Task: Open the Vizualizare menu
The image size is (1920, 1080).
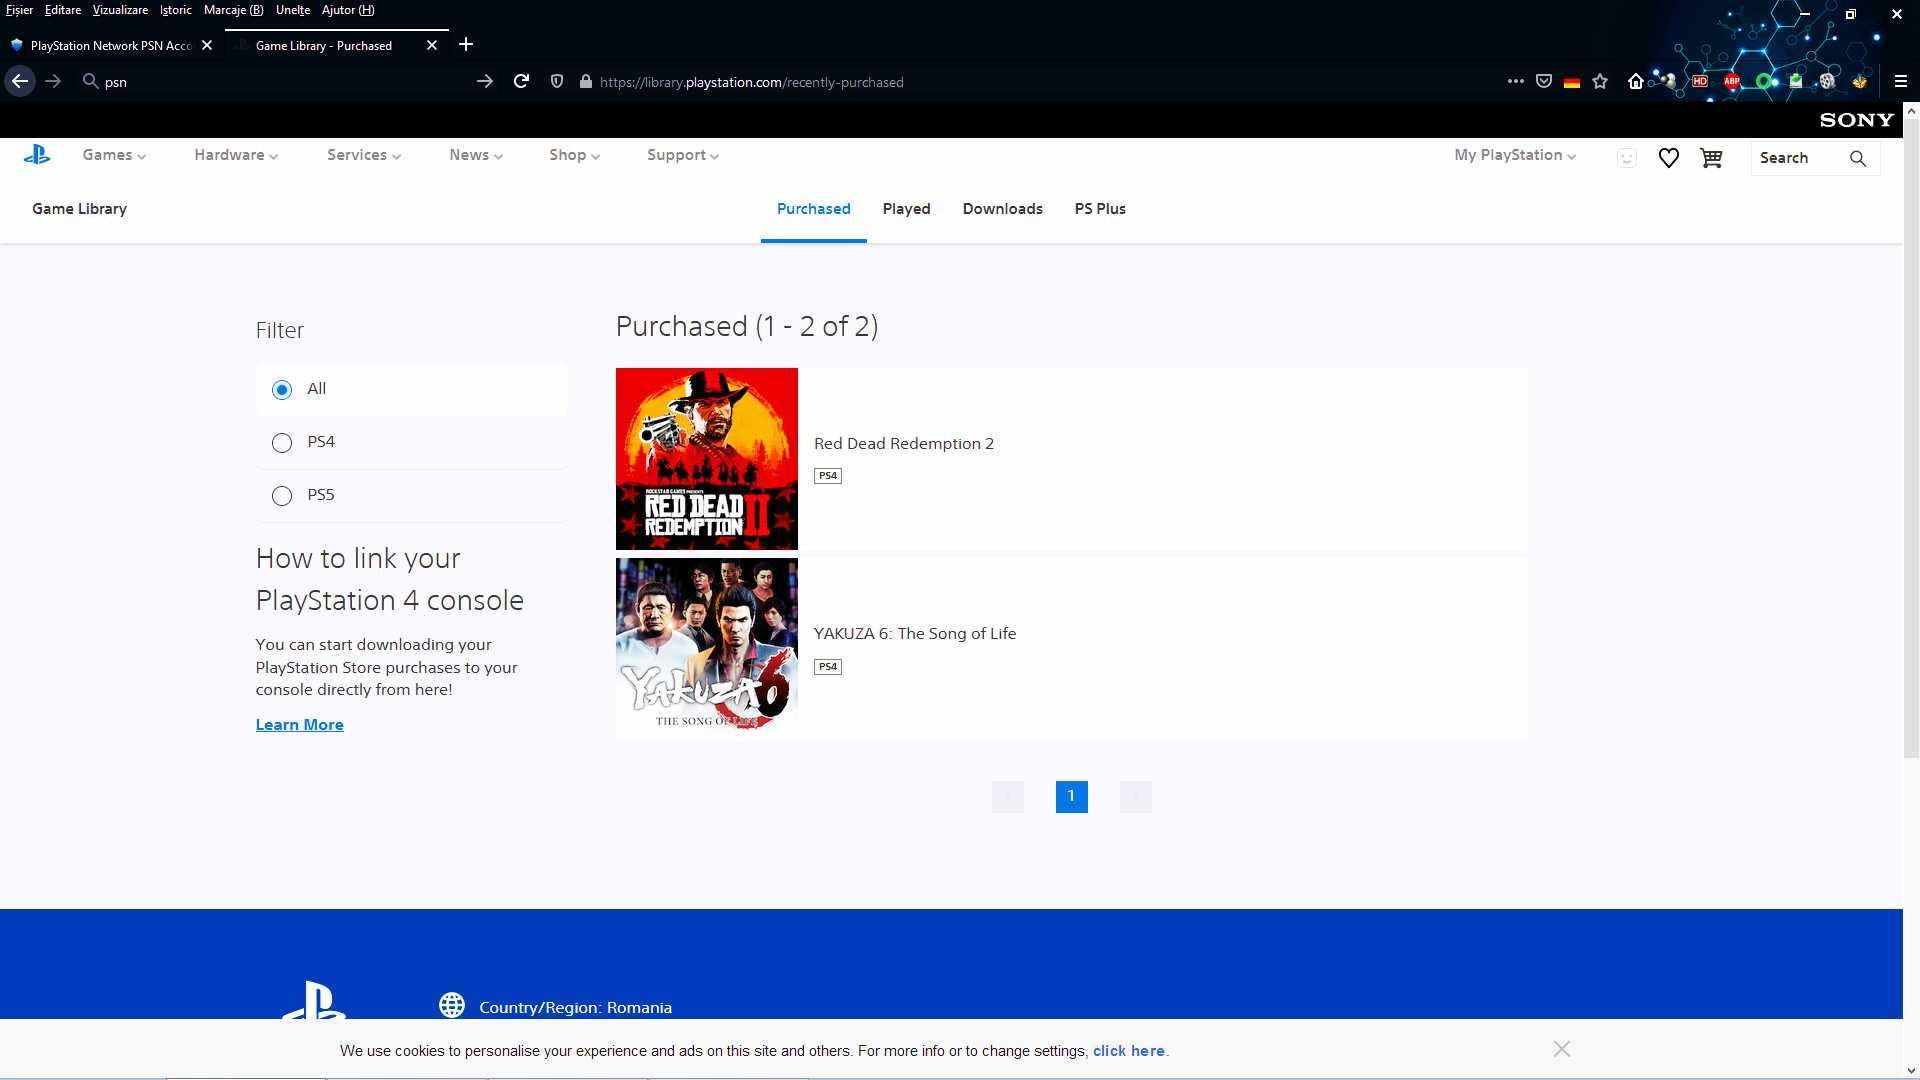Action: 120,10
